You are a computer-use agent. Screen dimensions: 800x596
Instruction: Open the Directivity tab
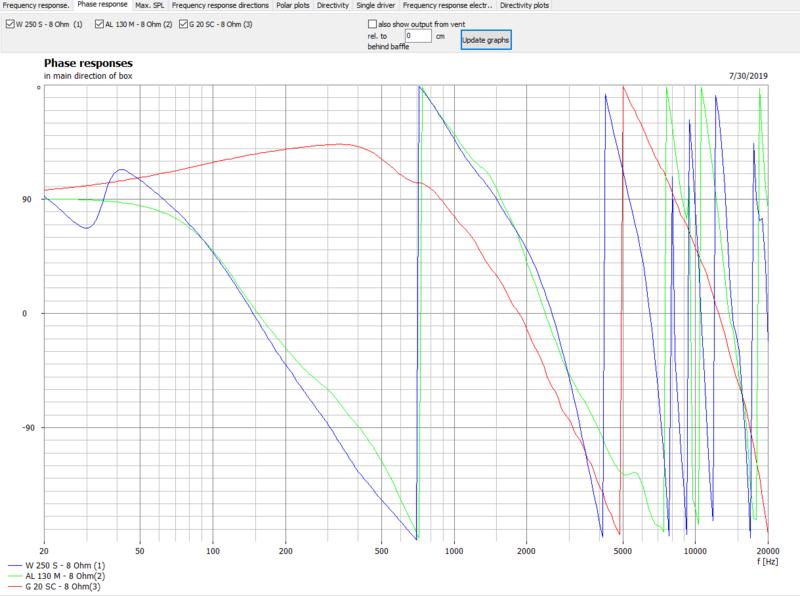coord(332,6)
